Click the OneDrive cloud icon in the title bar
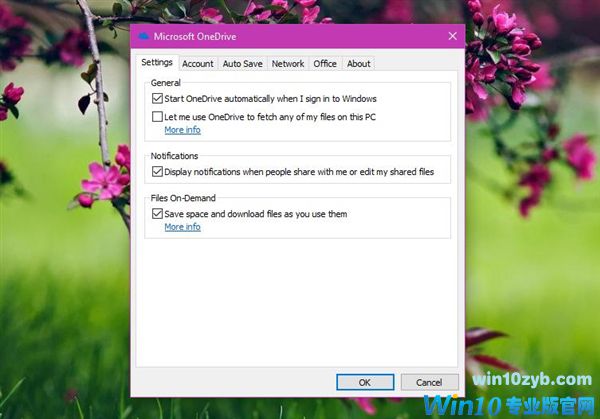Image resolution: width=600 pixels, height=419 pixels. coord(144,36)
